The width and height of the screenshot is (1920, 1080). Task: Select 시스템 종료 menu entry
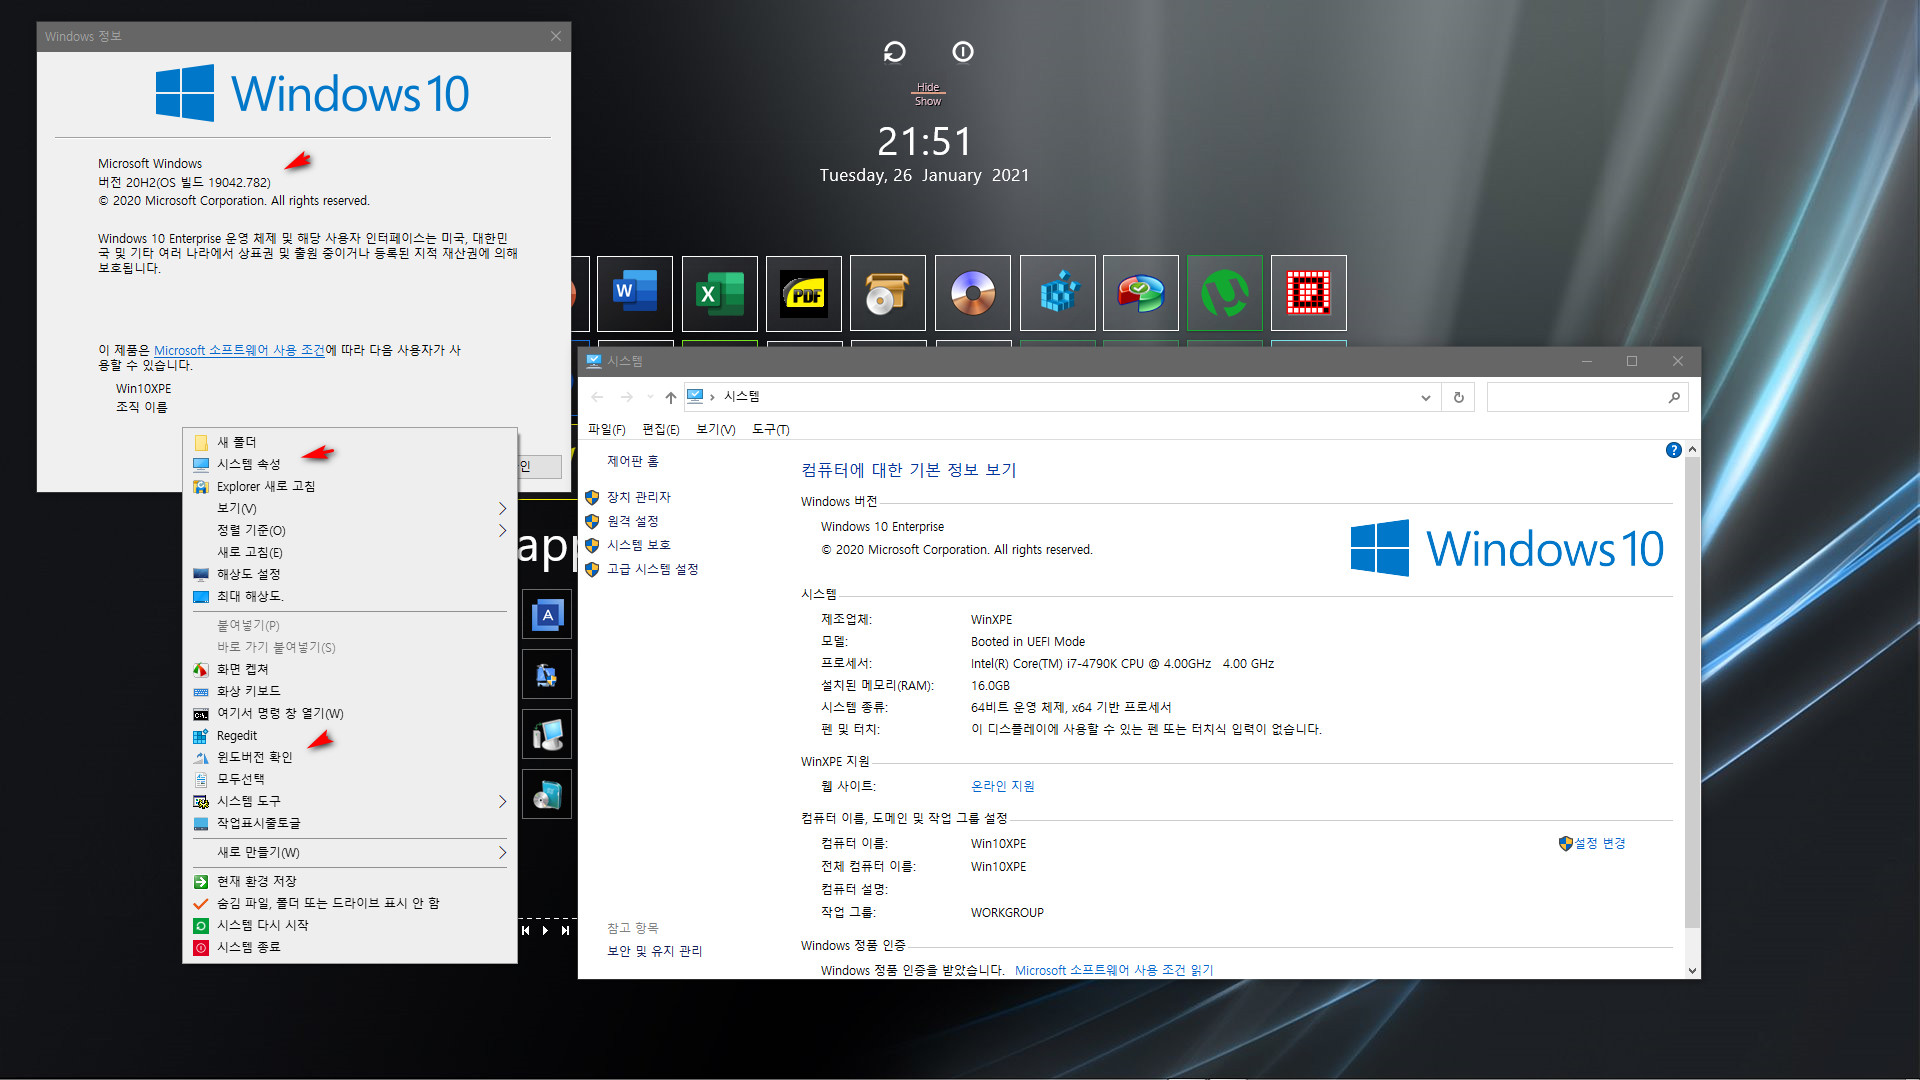tap(349, 947)
